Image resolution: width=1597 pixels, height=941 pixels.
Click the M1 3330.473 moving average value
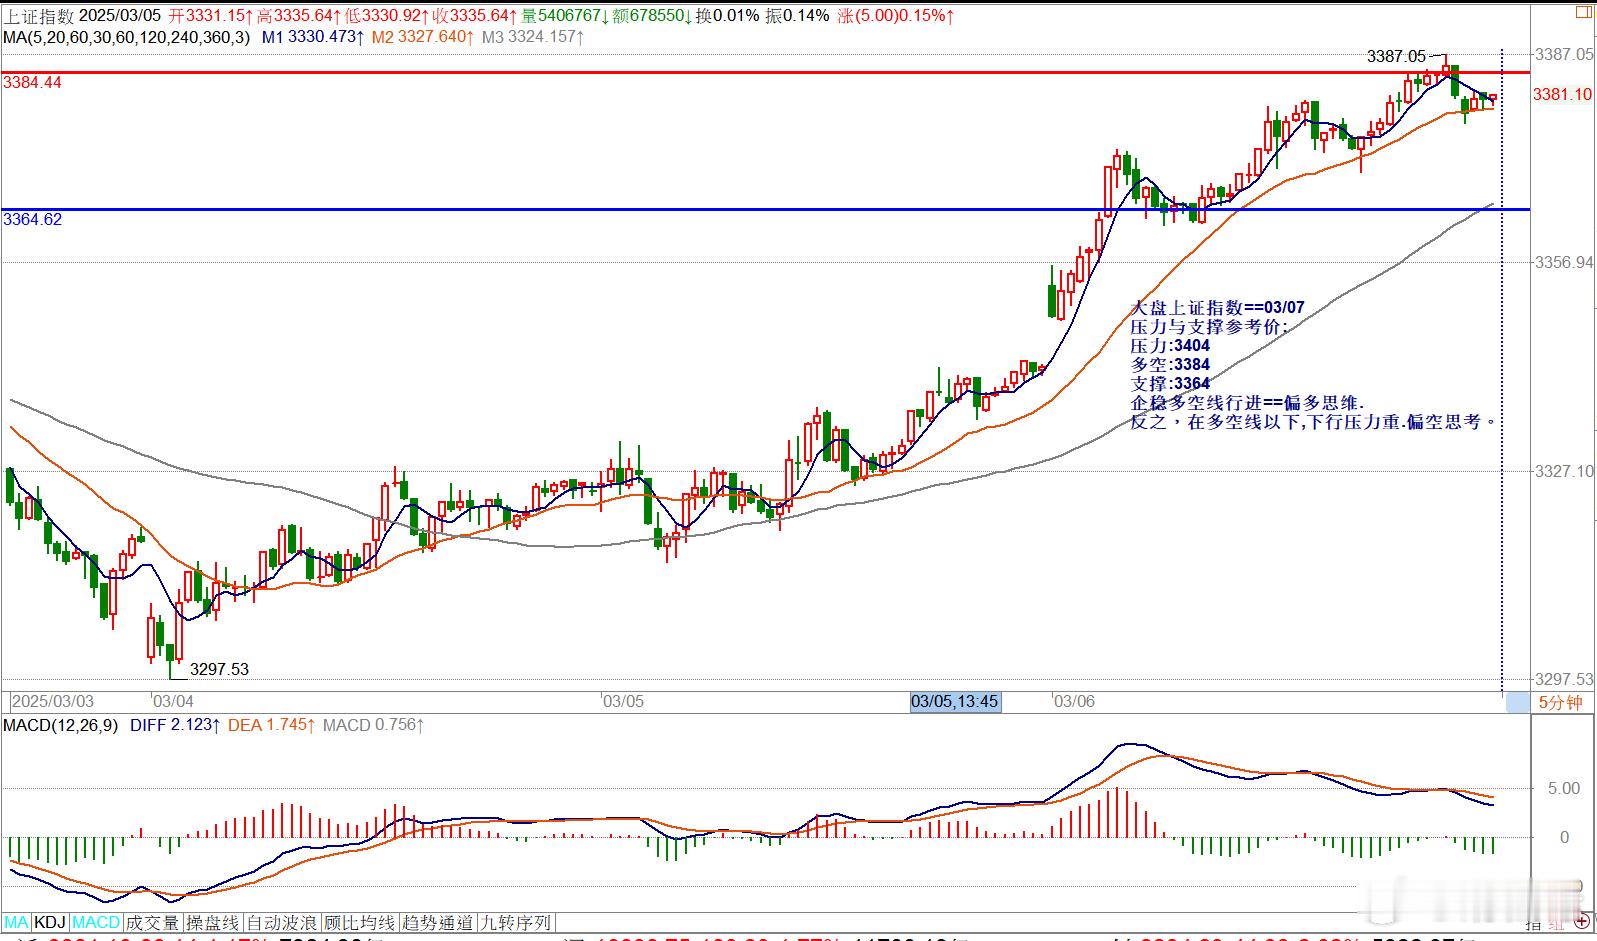tap(311, 37)
